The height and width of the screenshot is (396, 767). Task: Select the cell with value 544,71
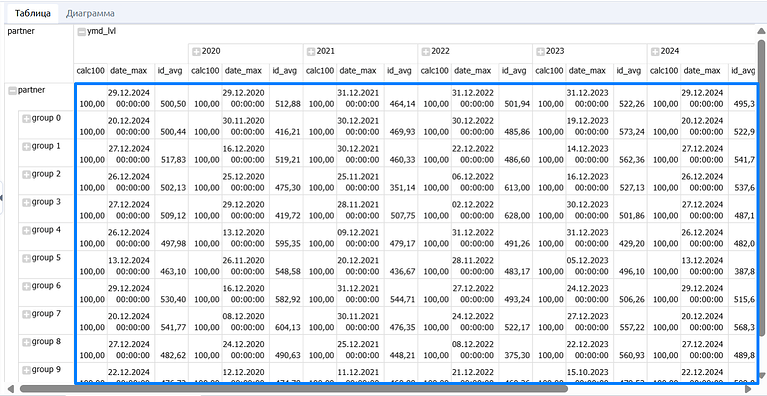pos(401,292)
